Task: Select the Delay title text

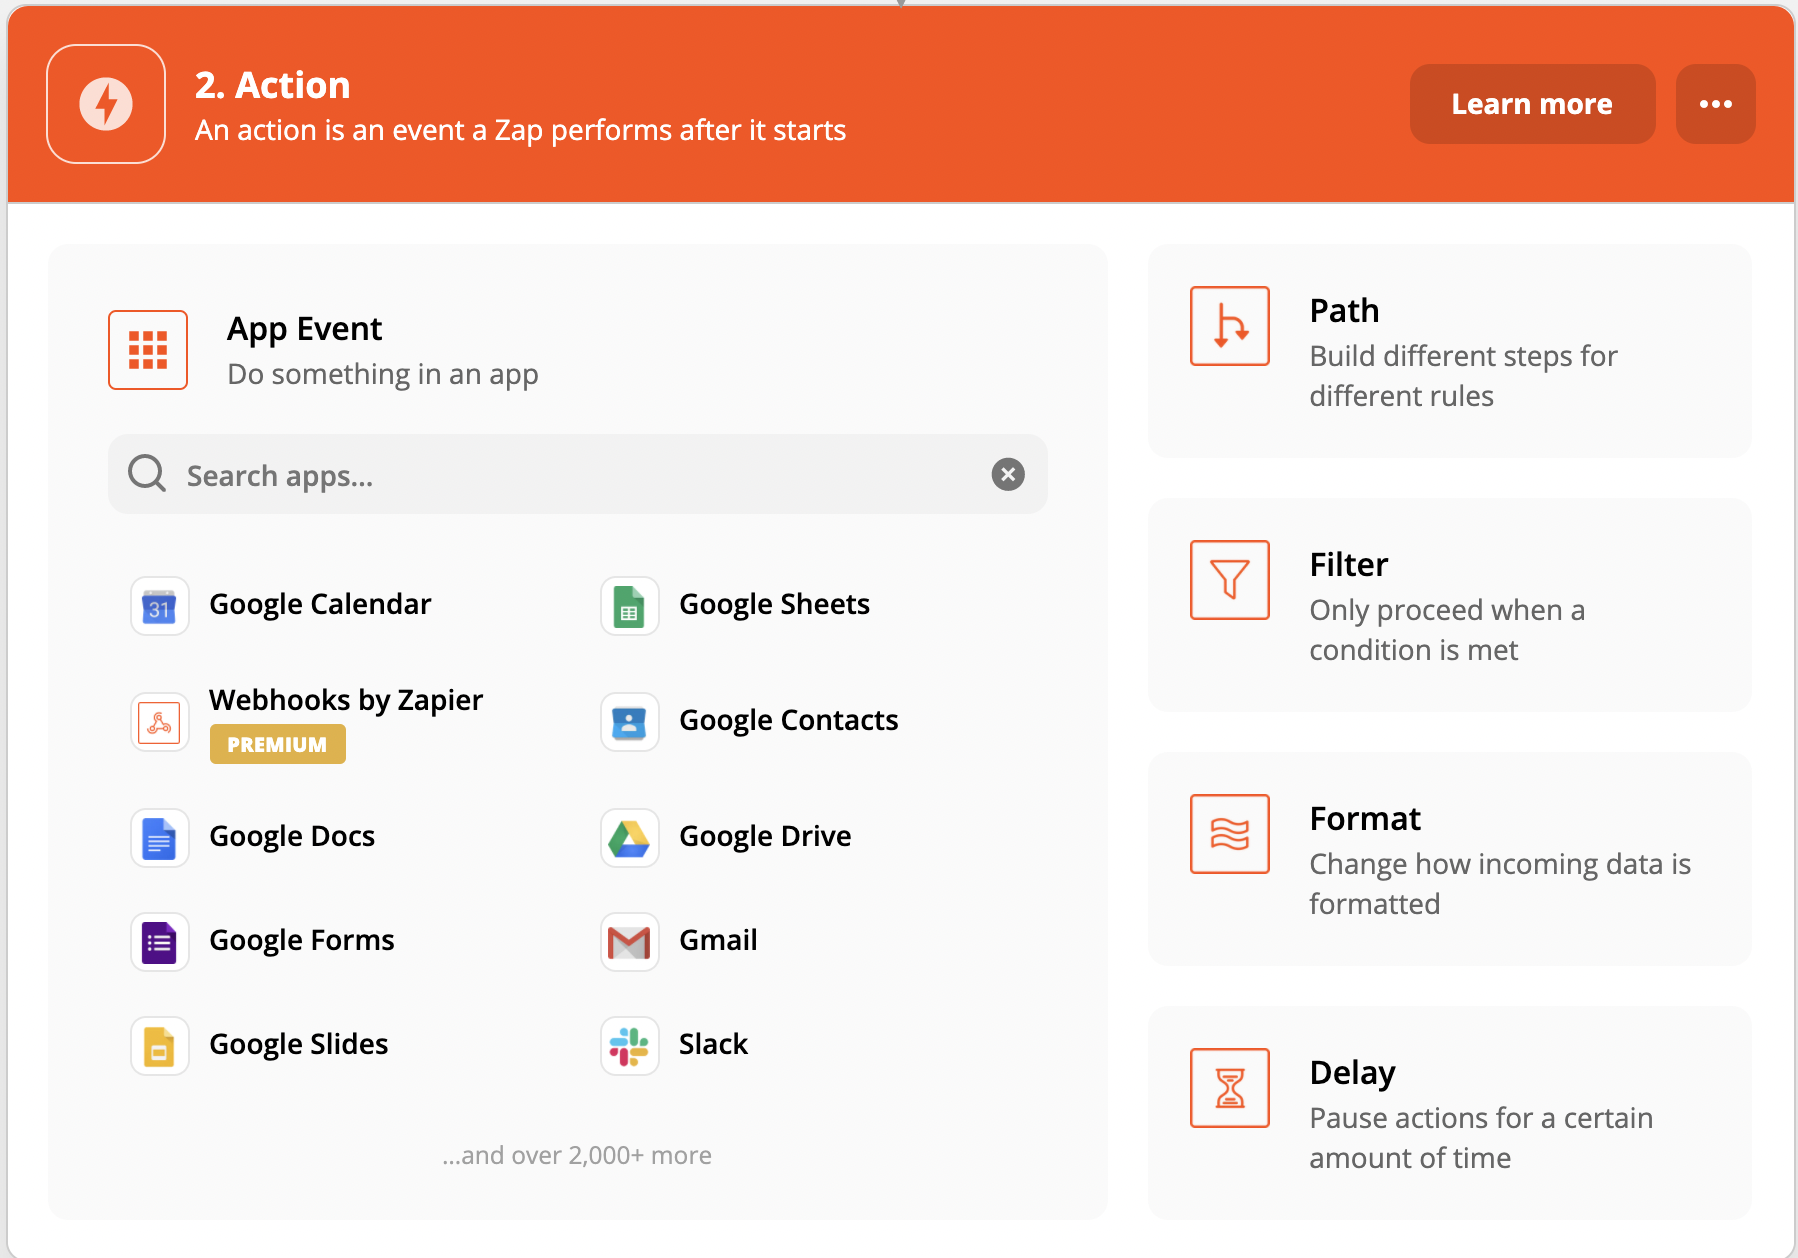Action: tap(1352, 1073)
